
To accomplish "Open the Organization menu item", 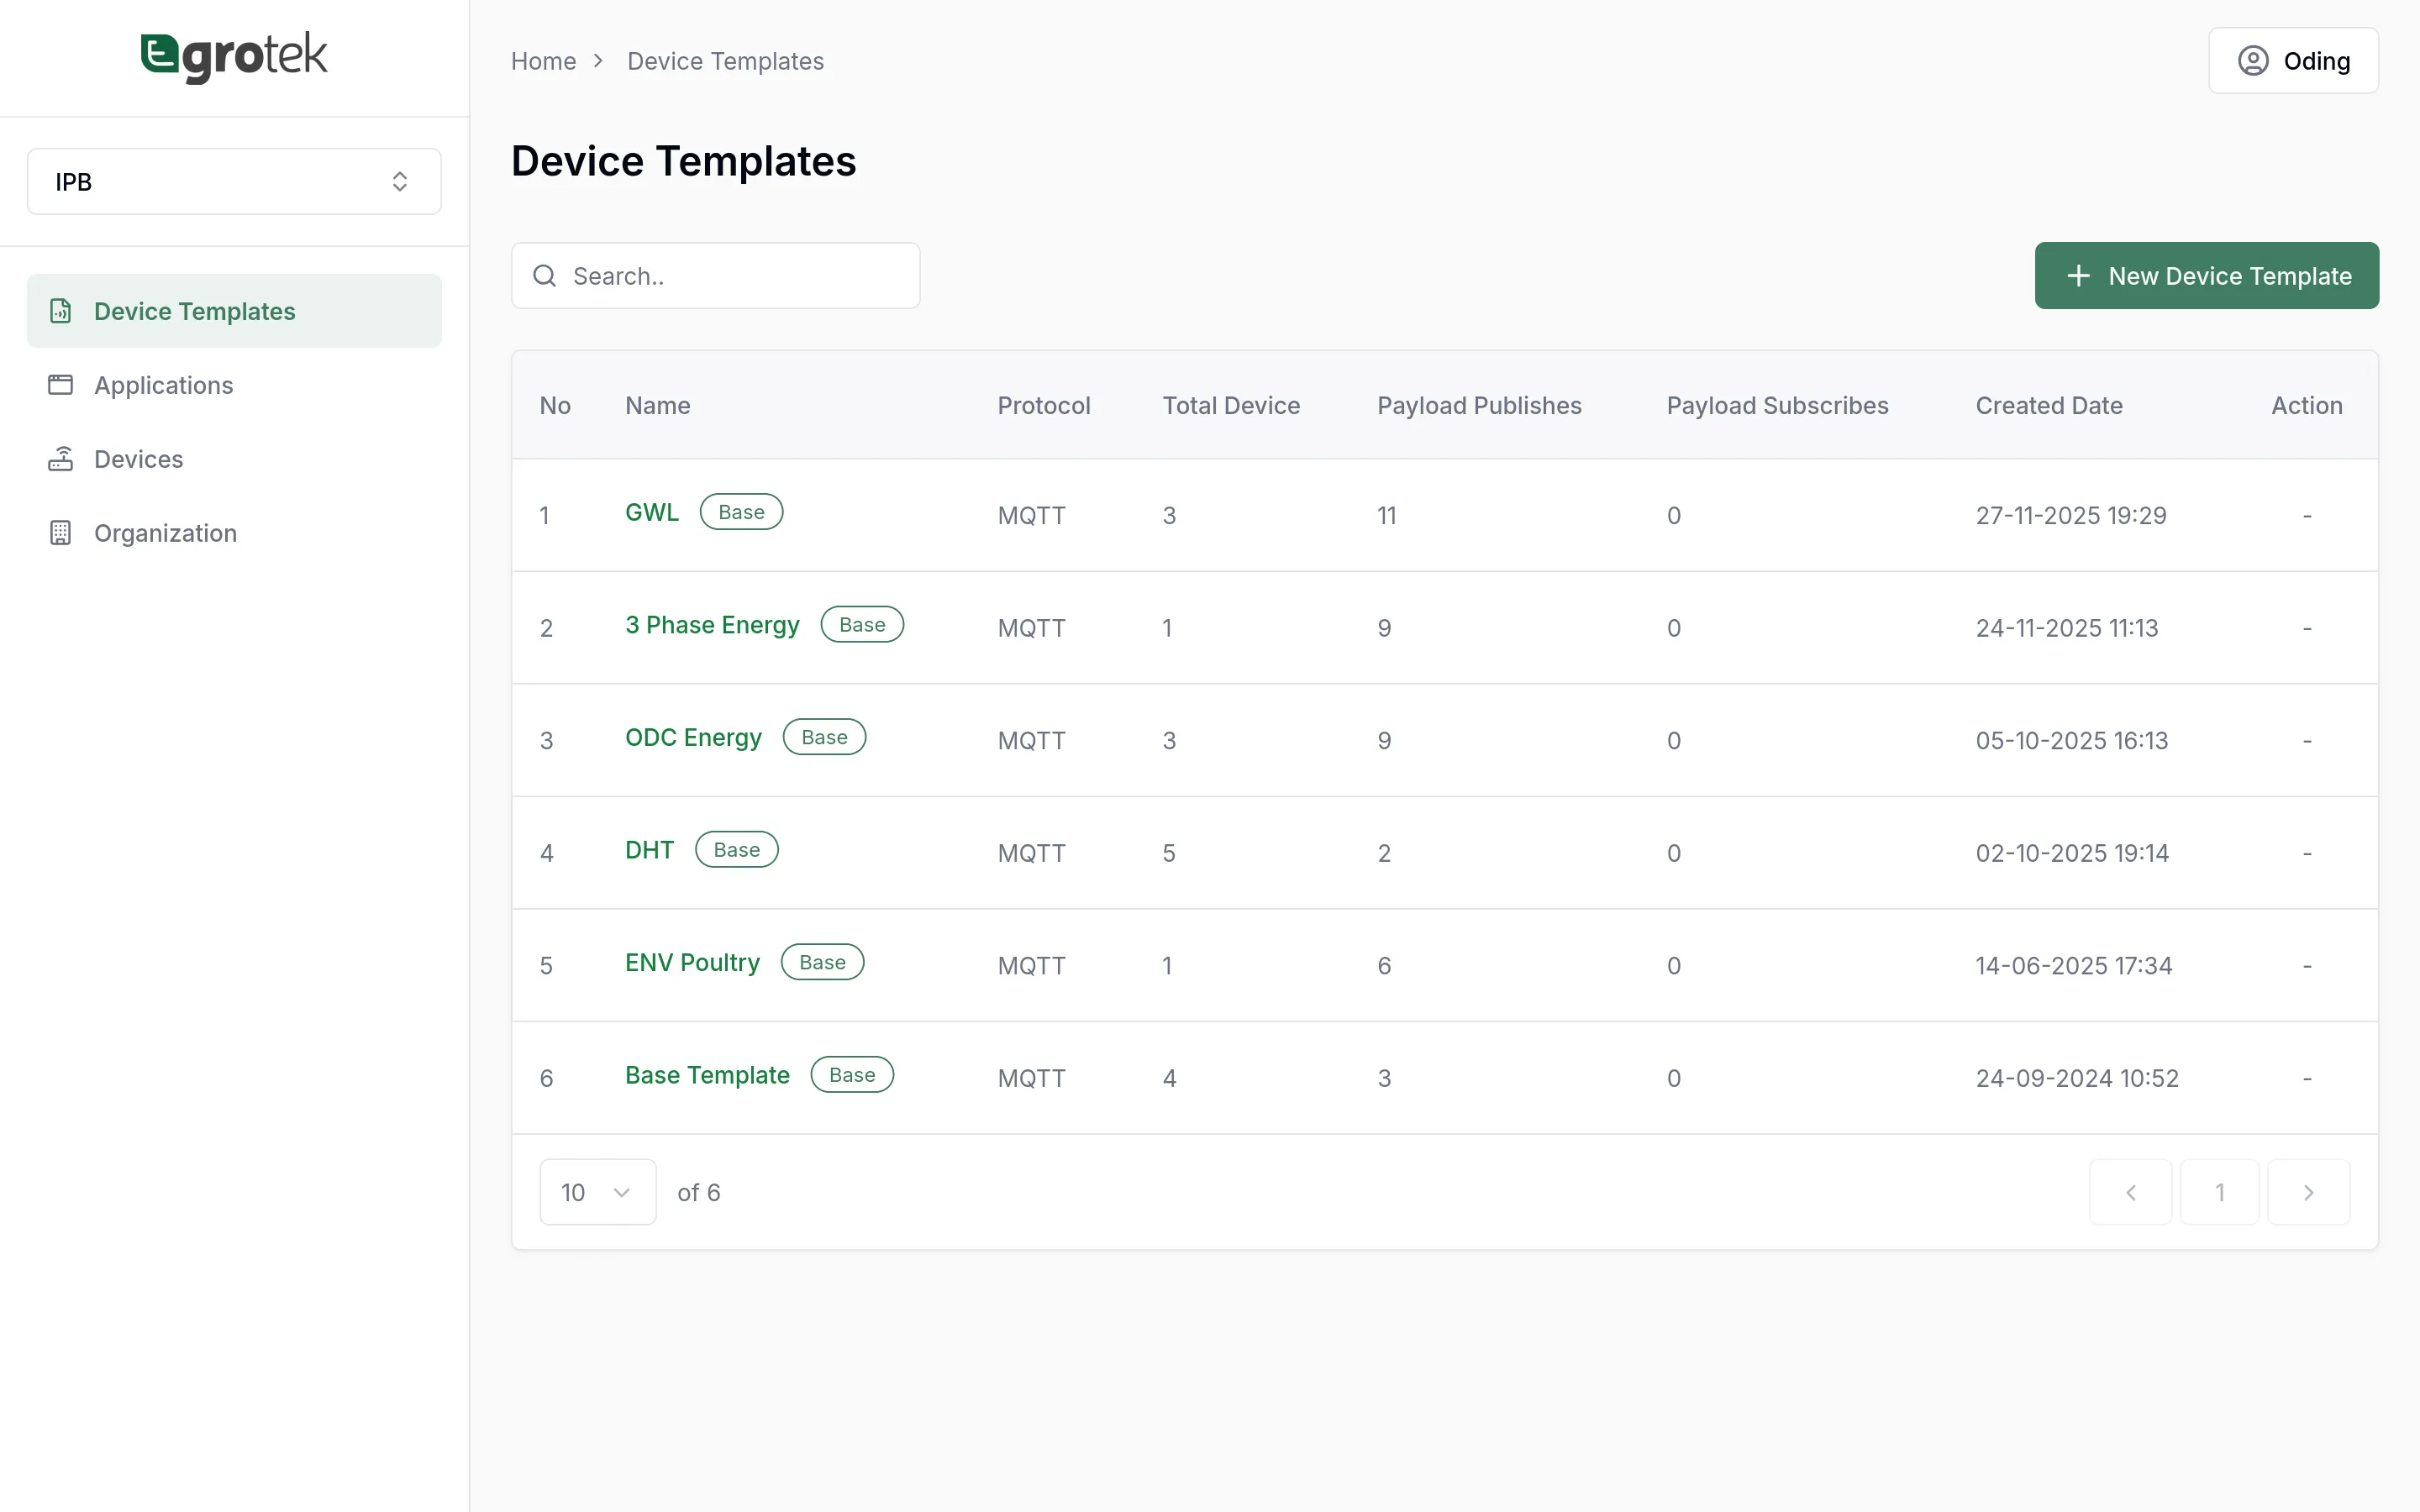I will pos(165,533).
